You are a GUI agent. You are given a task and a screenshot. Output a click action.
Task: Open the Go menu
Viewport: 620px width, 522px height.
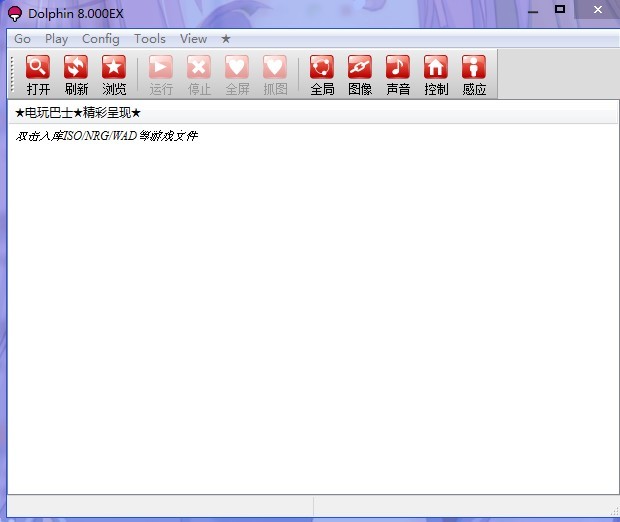[x=22, y=39]
